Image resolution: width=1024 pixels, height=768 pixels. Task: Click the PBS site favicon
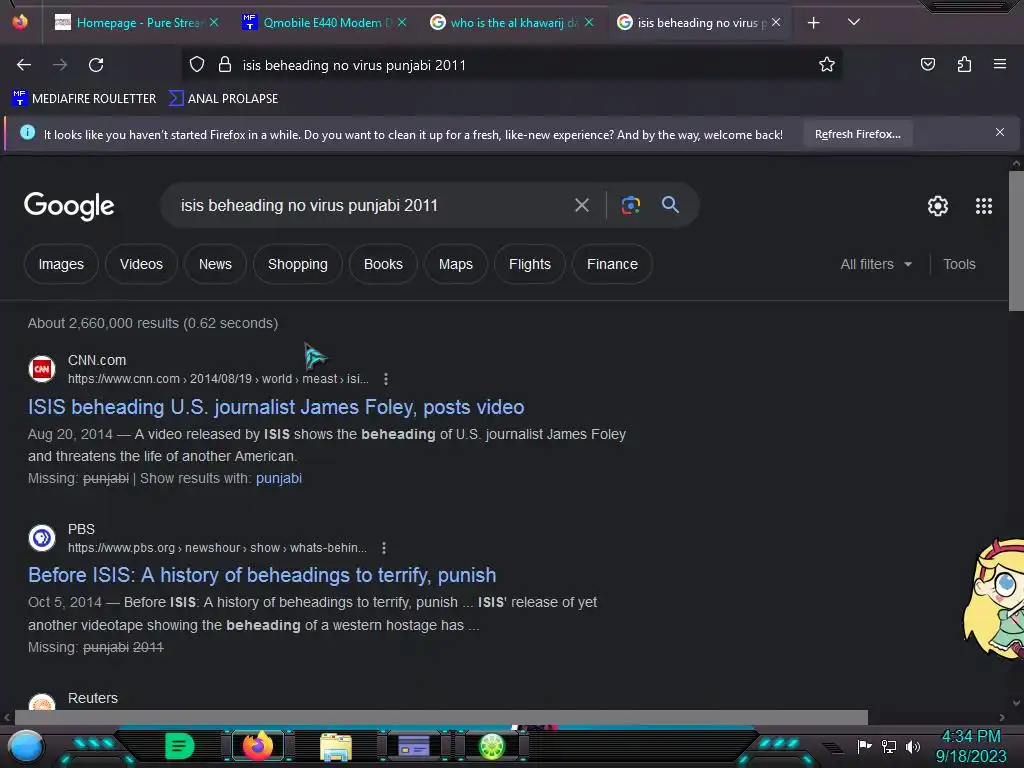[x=42, y=538]
